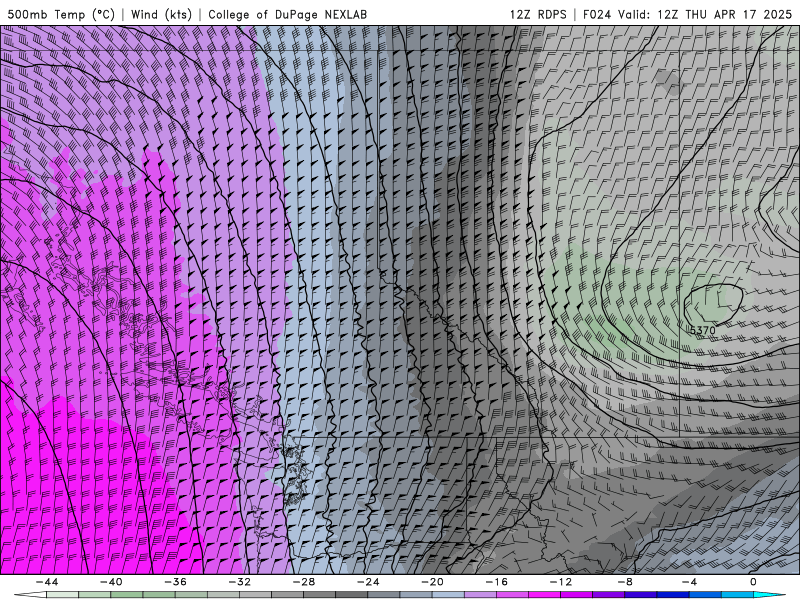Click the 'College of DuPage NEXLAB' text
The width and height of the screenshot is (800, 600).
287,14
